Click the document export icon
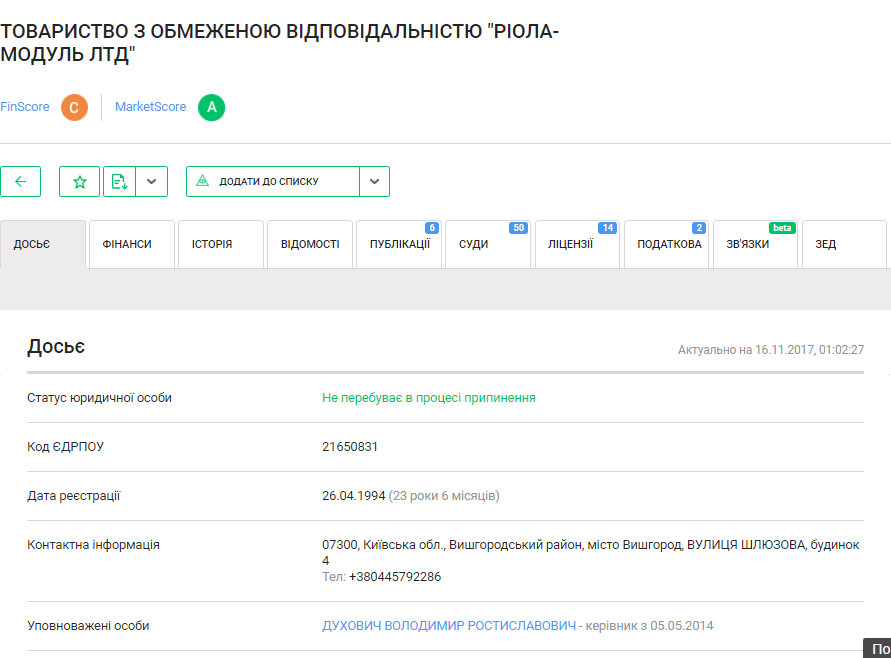891x658 pixels. [x=119, y=181]
